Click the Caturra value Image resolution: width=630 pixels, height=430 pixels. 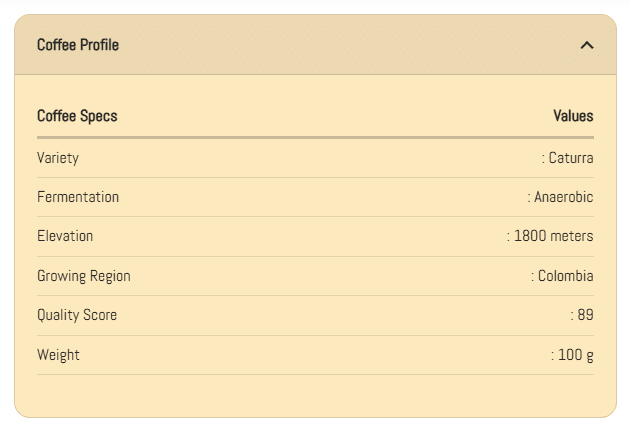point(570,158)
